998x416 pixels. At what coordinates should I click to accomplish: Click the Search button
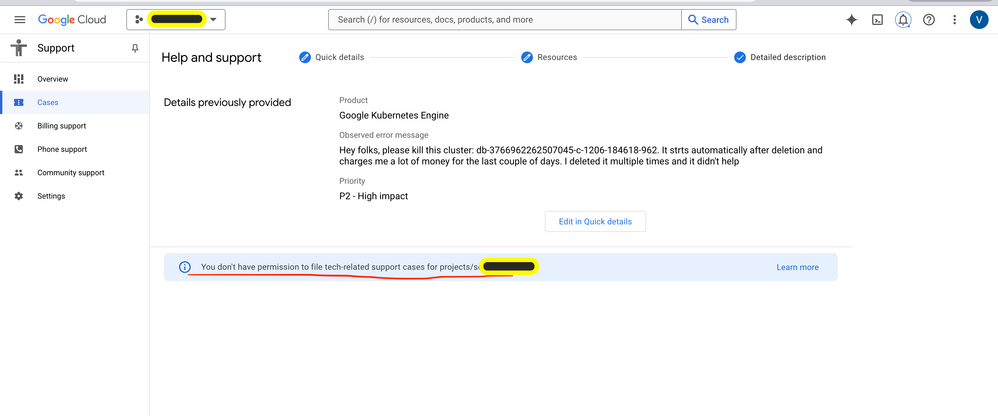[x=708, y=20]
